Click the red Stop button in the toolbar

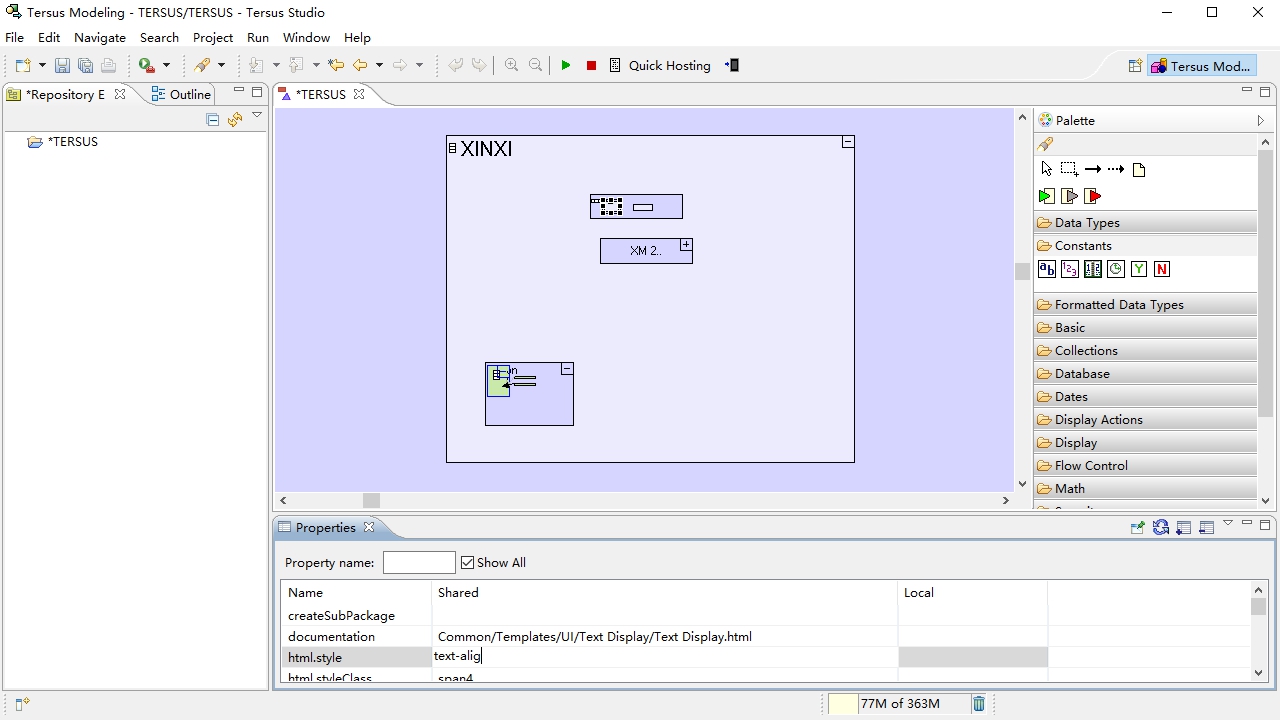591,66
